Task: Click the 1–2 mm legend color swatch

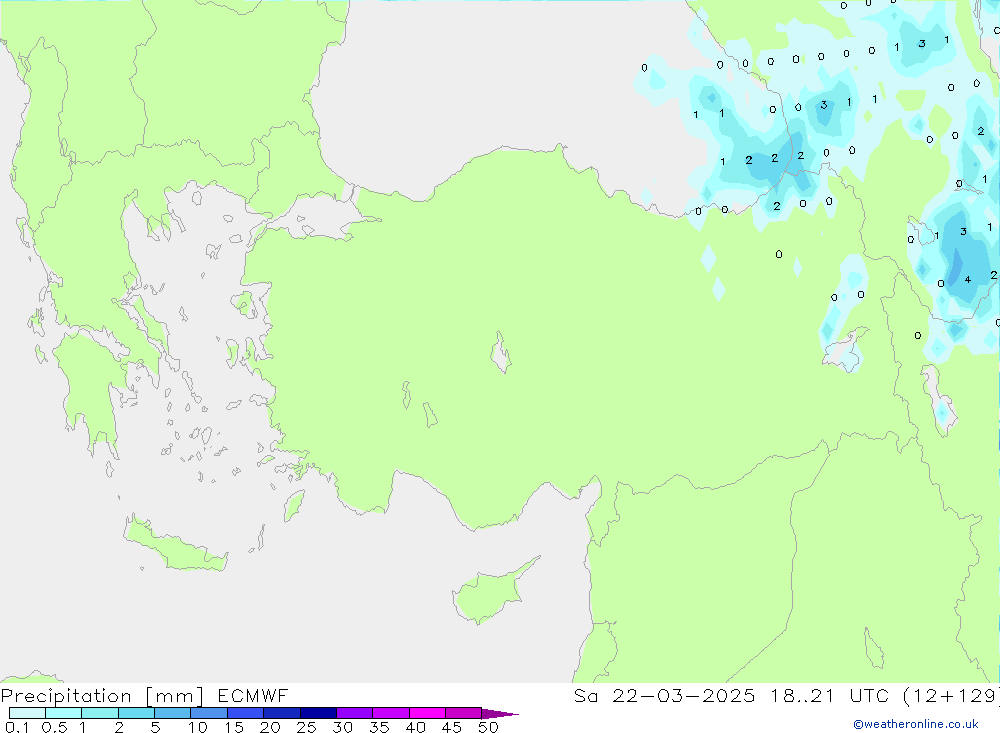Action: coord(99,713)
